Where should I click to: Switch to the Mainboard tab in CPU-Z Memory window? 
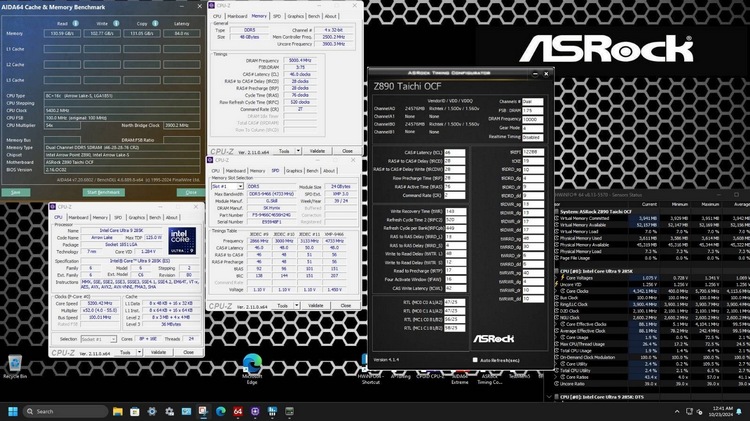click(237, 16)
